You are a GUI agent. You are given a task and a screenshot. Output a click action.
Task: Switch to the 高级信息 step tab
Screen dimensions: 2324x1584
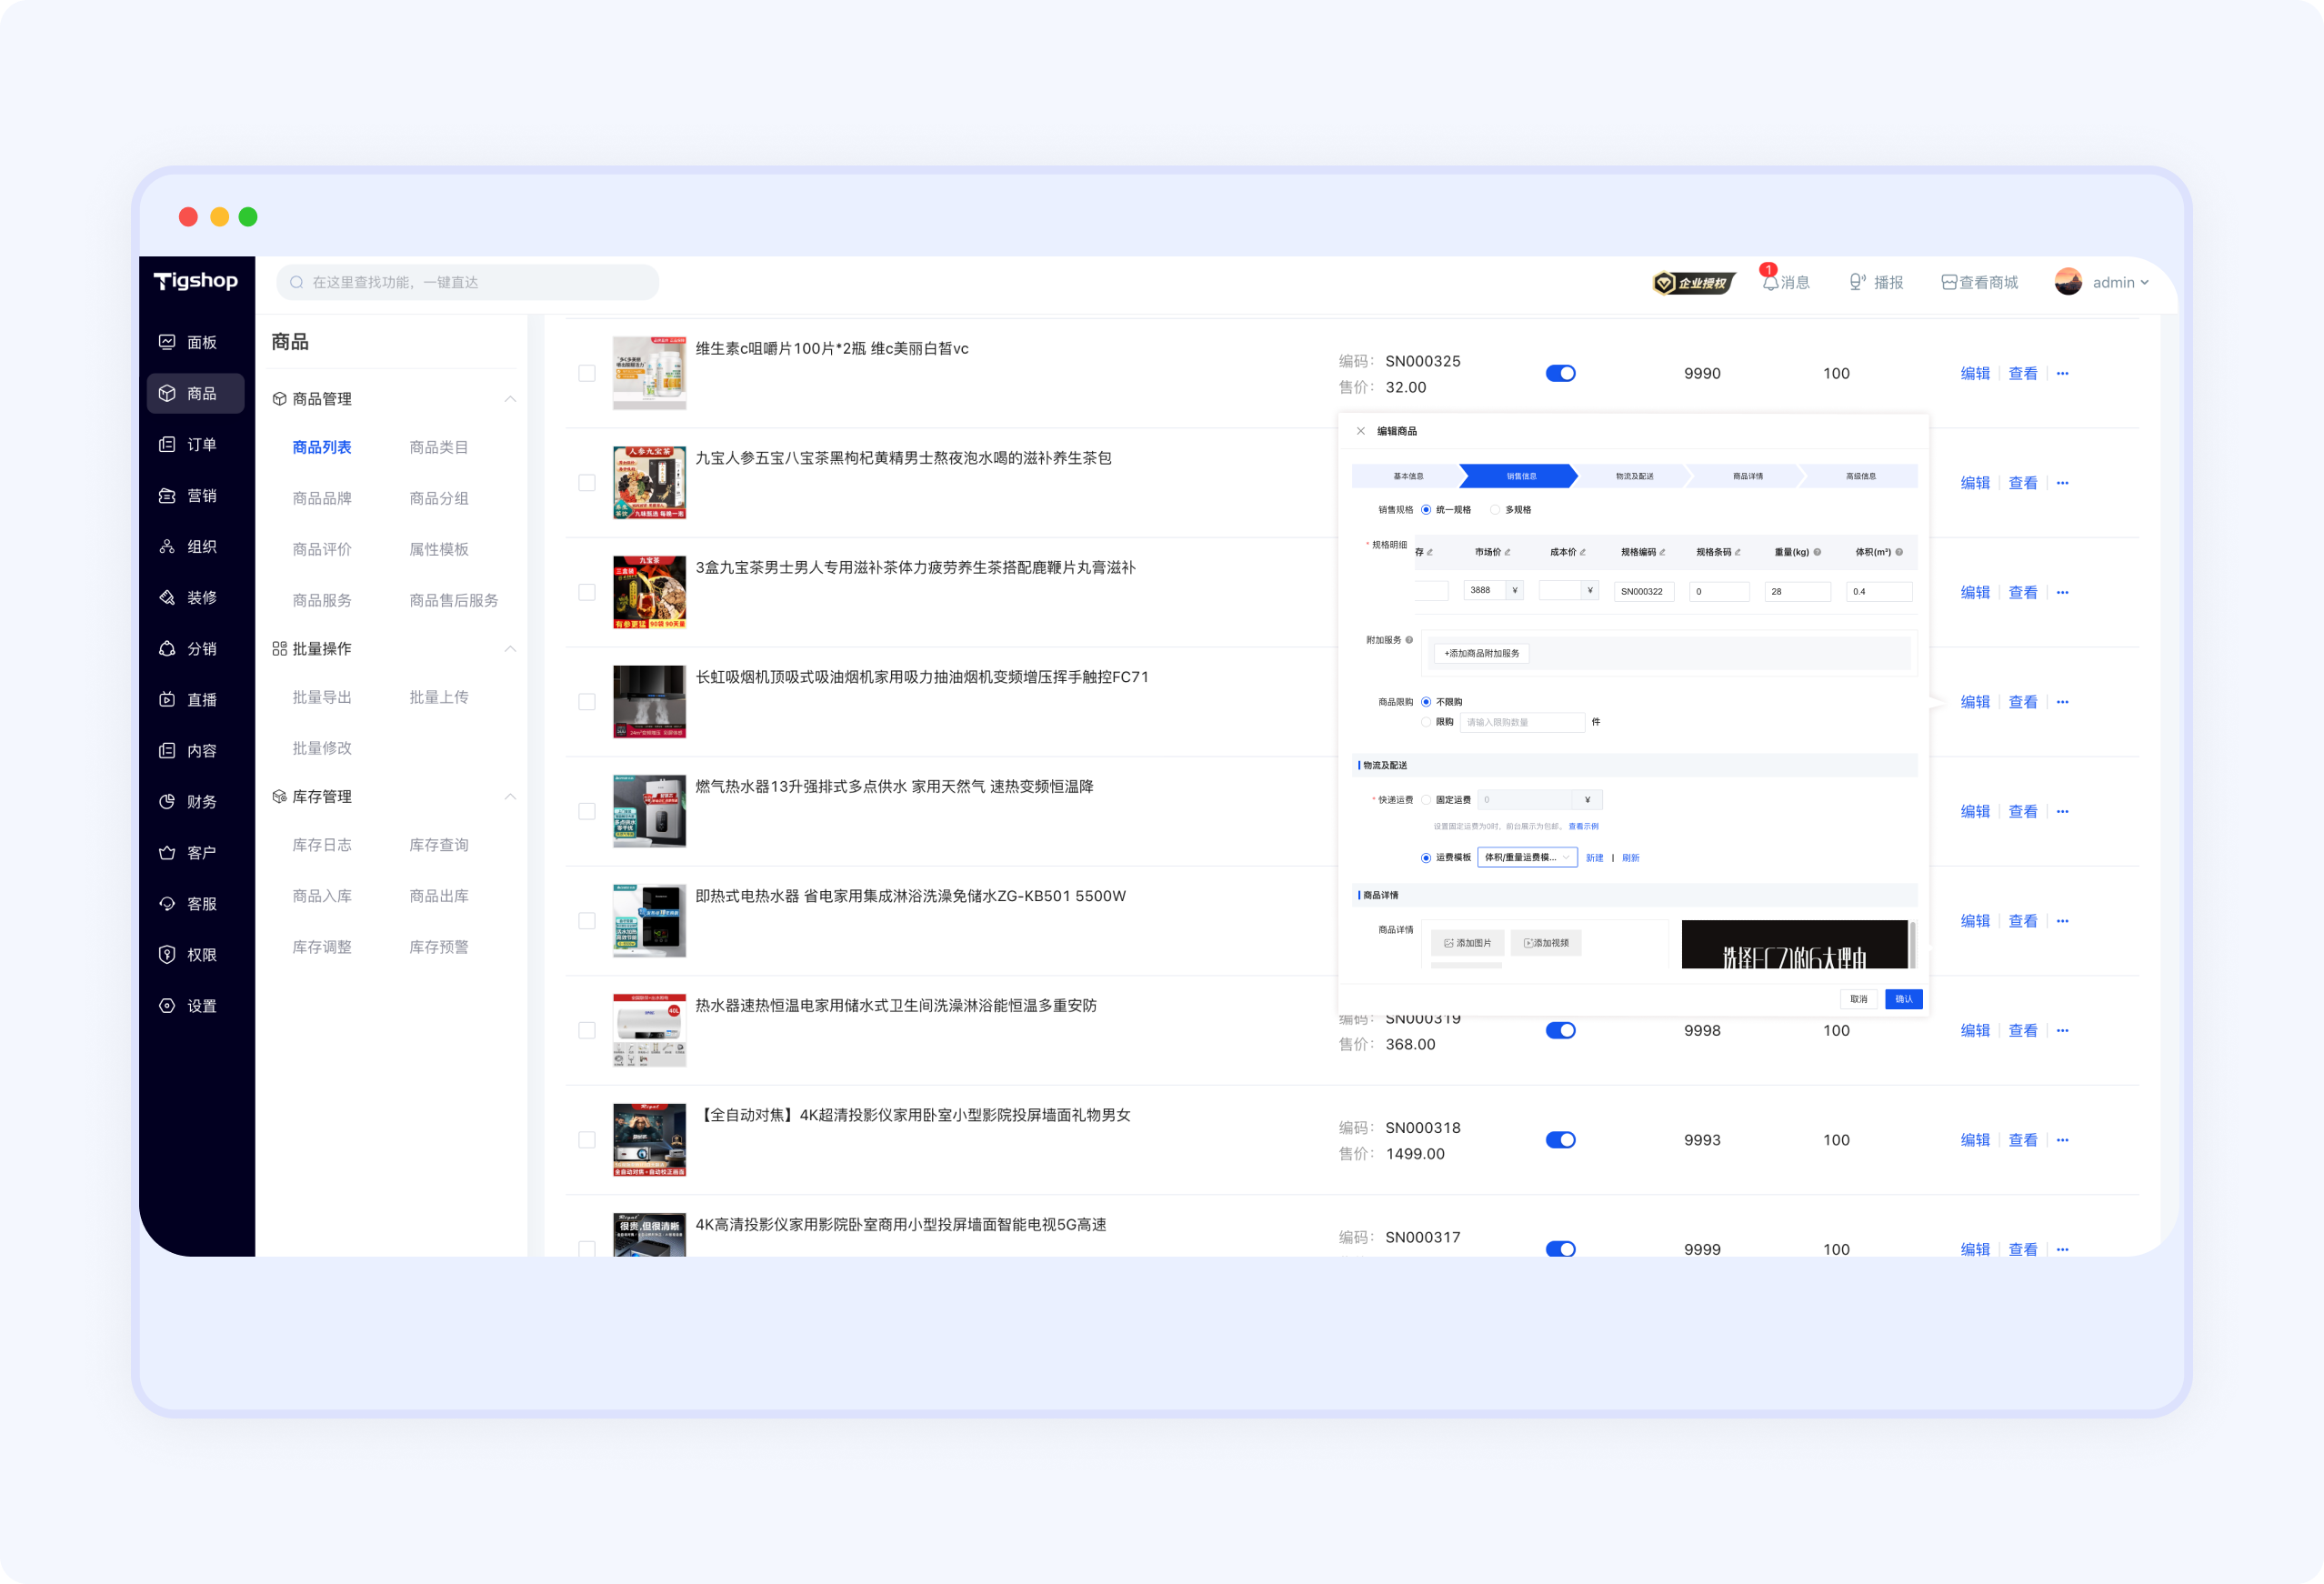click(1860, 476)
